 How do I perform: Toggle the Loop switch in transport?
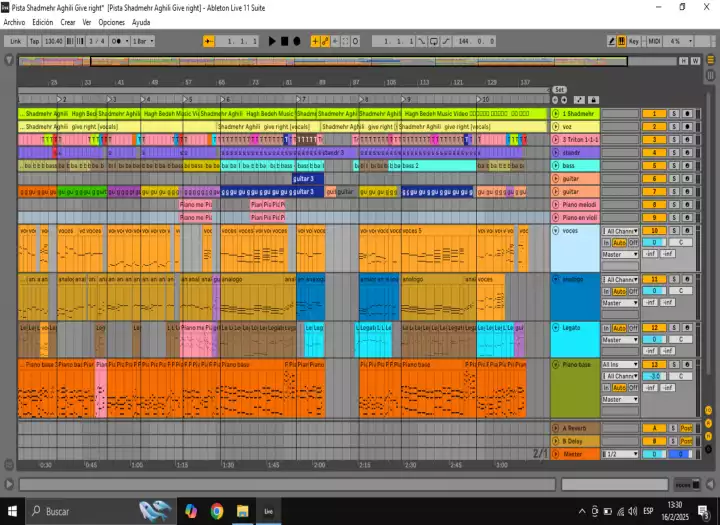pos(433,41)
